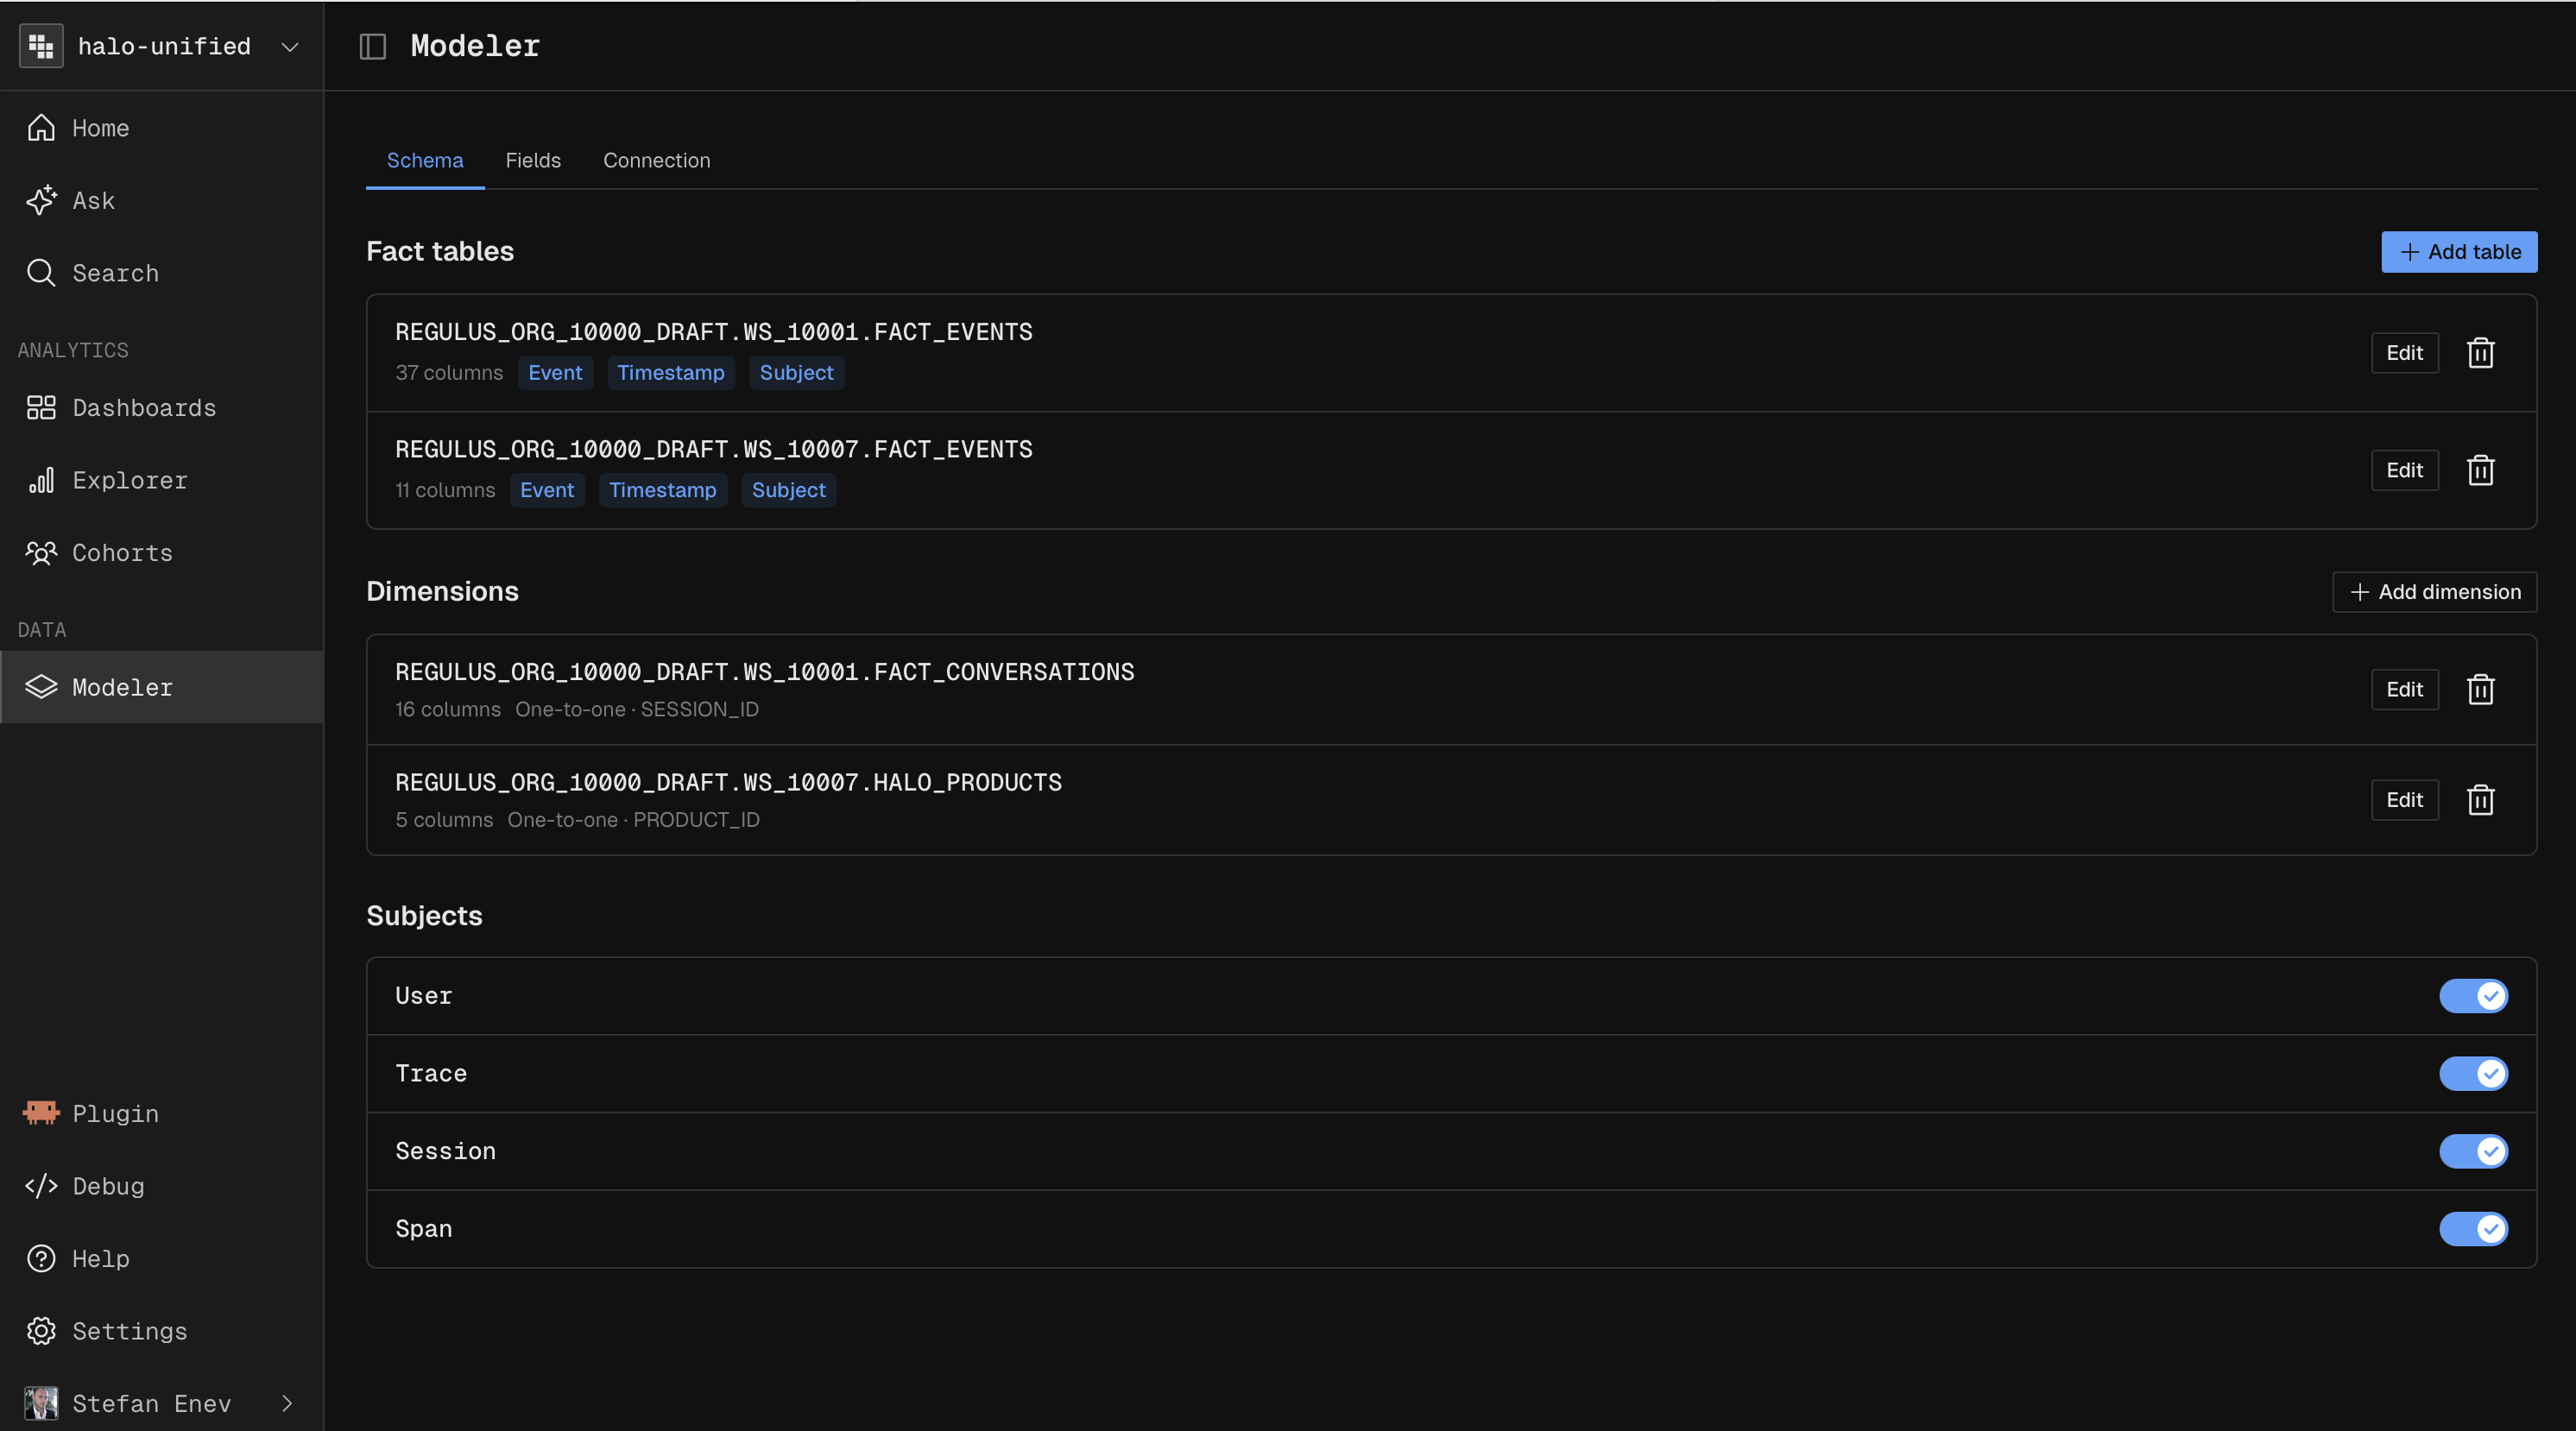Delete the HALO_PRODUCTS dimension via trash icon
The image size is (2576, 1431).
(x=2480, y=800)
